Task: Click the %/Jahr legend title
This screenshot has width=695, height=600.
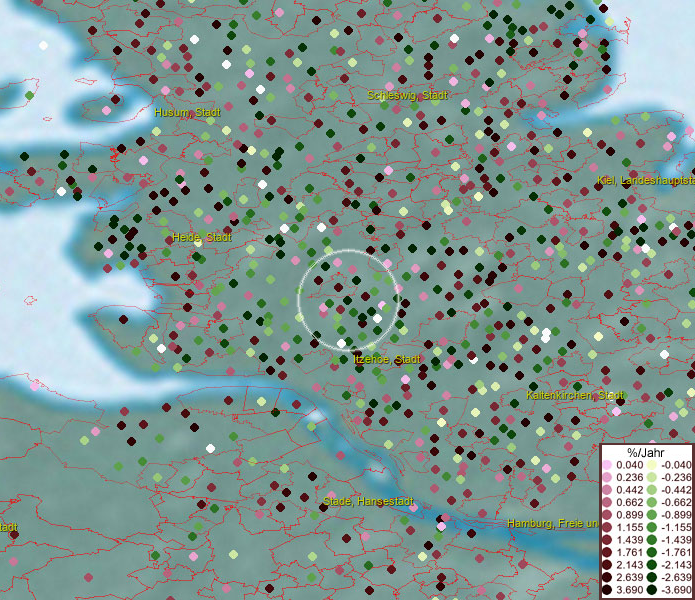Action: pos(646,453)
